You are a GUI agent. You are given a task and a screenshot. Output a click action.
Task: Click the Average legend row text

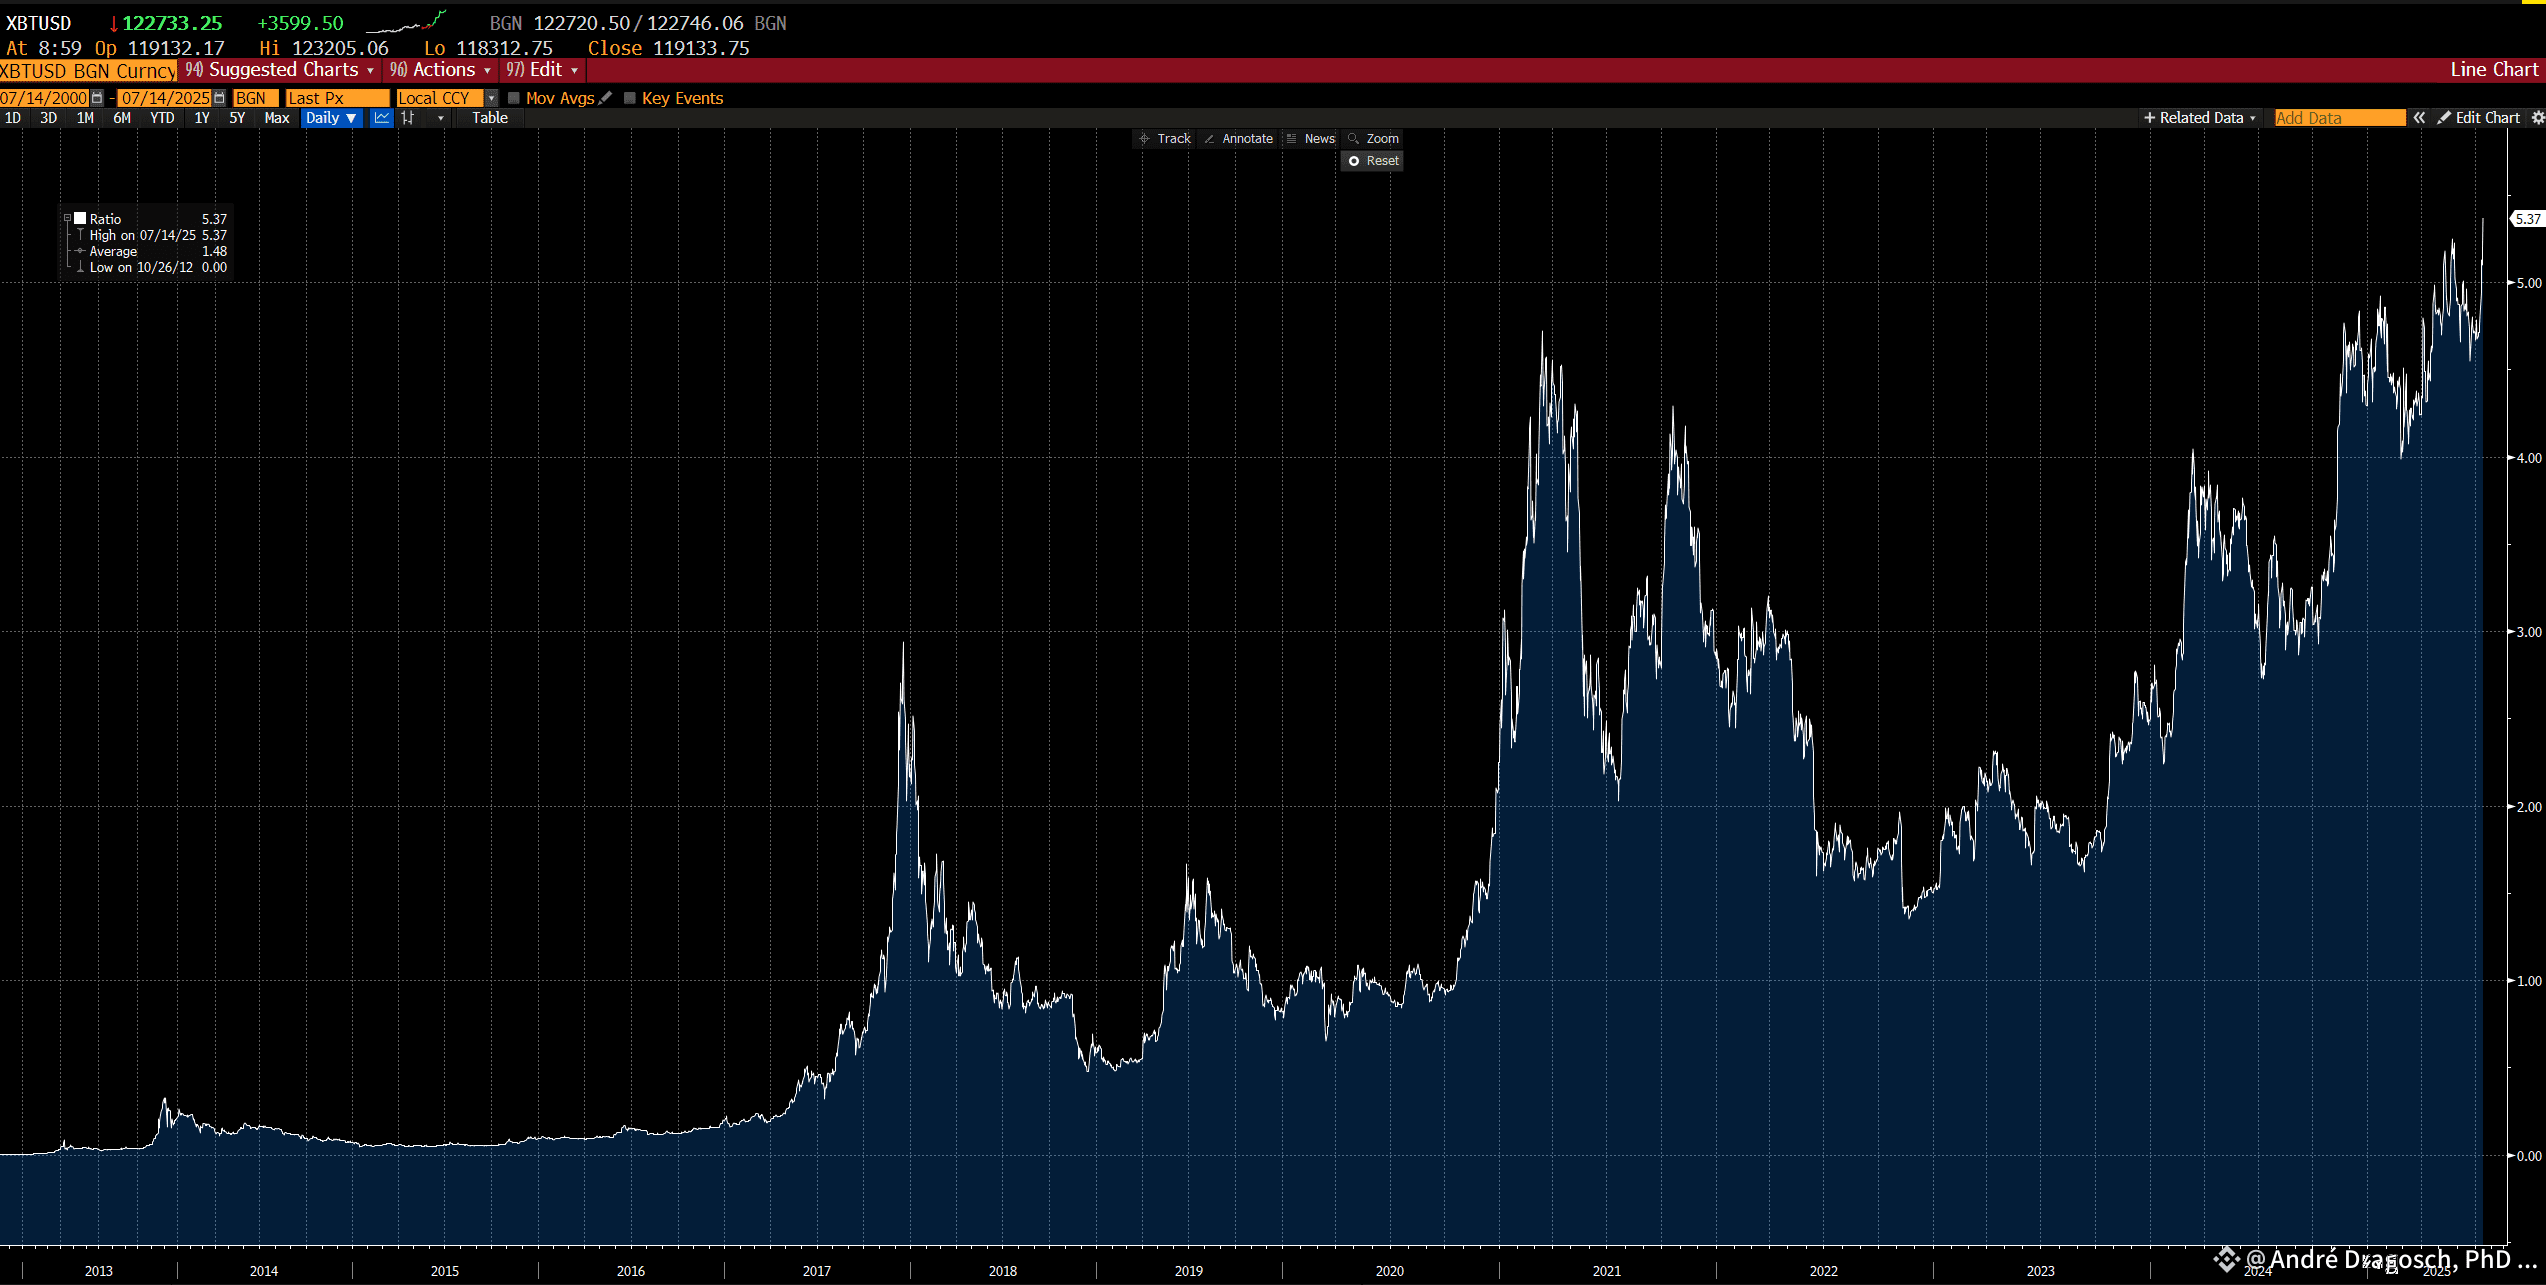point(113,251)
